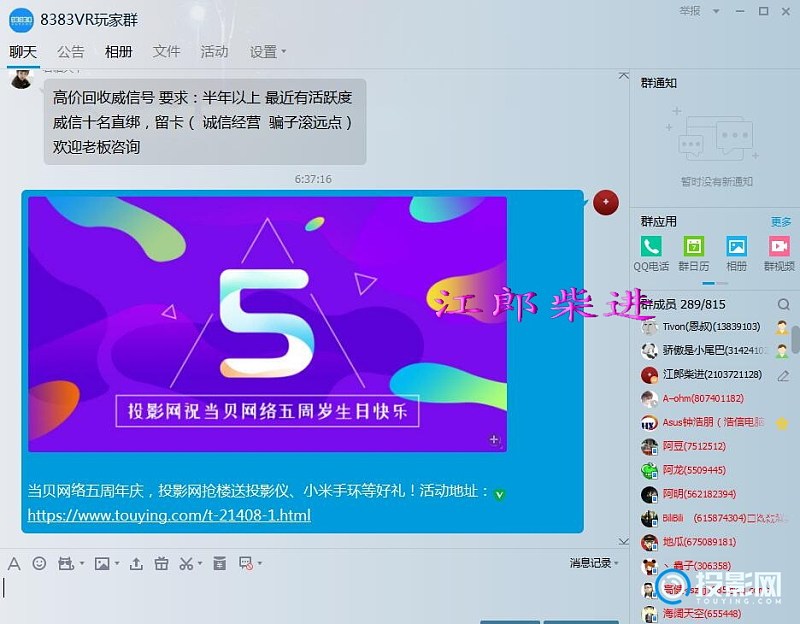Open the touying.com activity link
The height and width of the screenshot is (624, 800).
pyautogui.click(x=169, y=515)
